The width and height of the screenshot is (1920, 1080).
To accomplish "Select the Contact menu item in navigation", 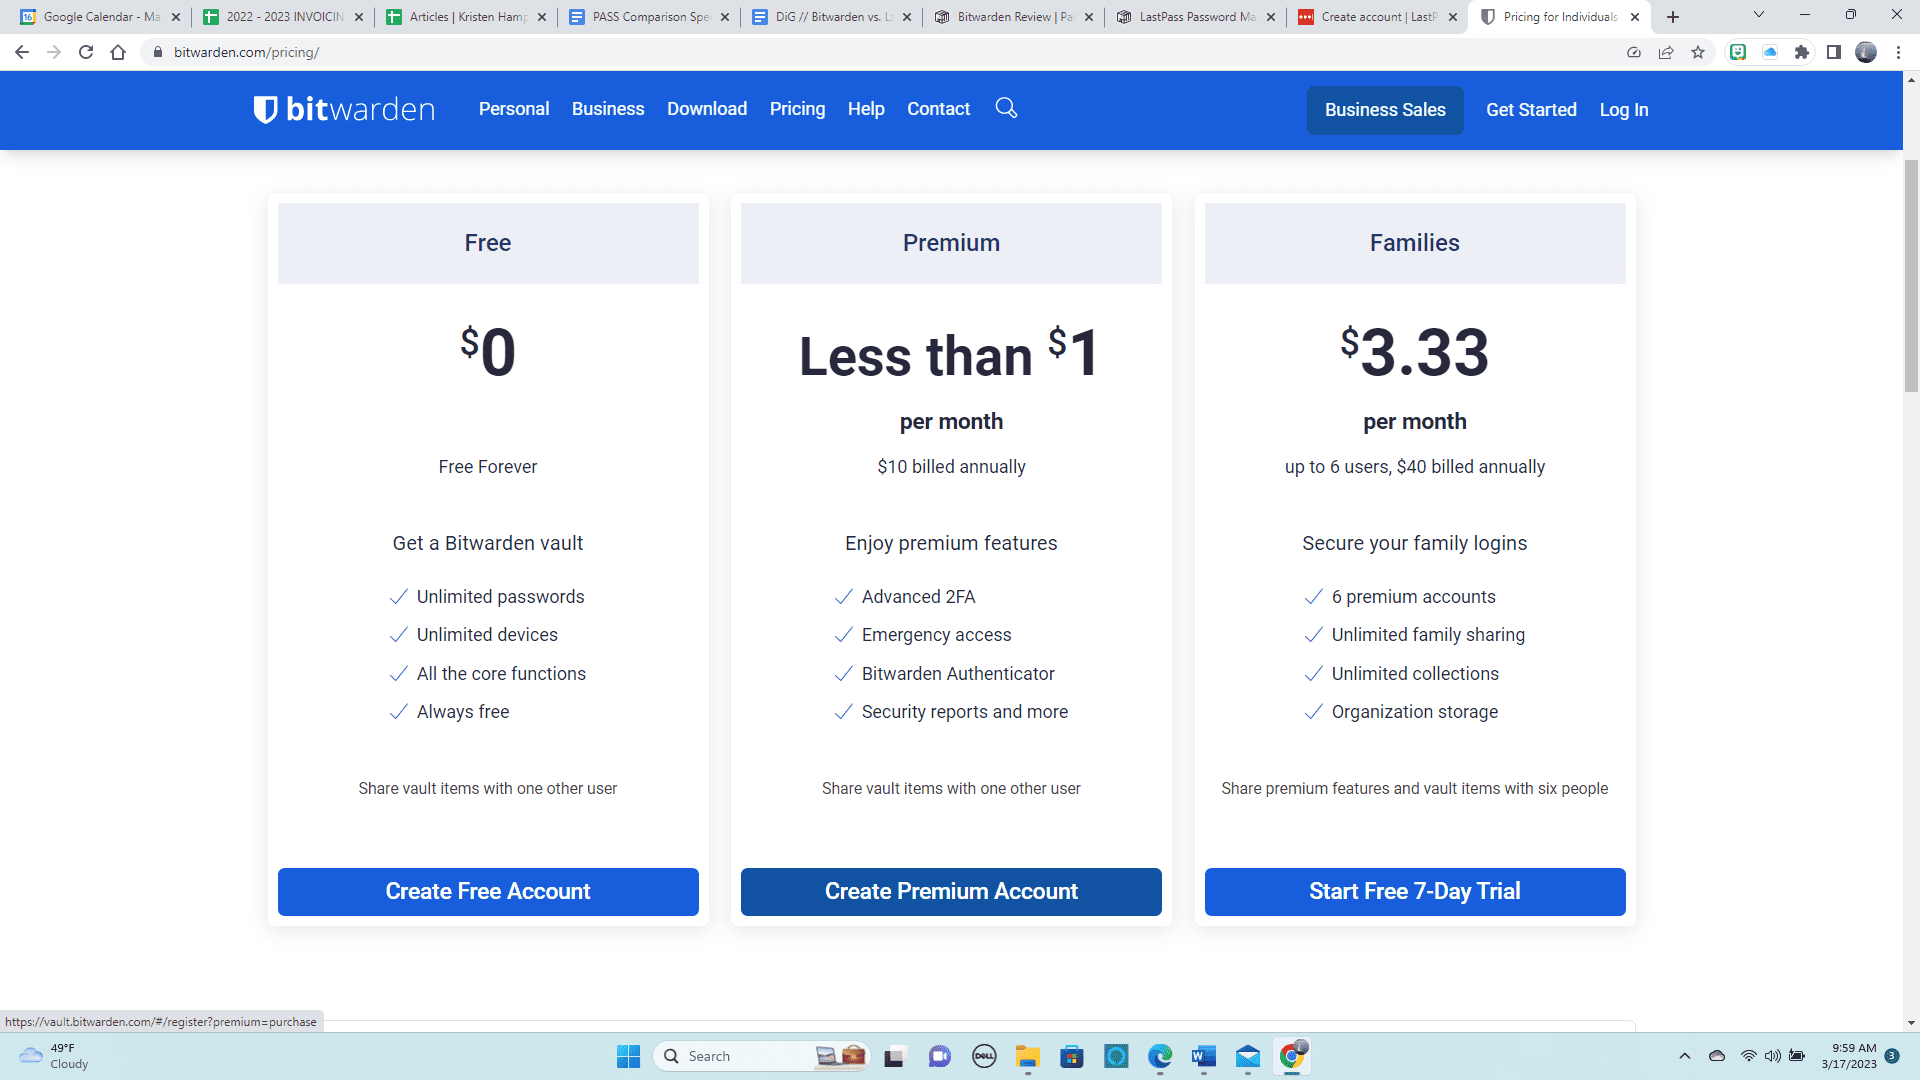I will [938, 109].
